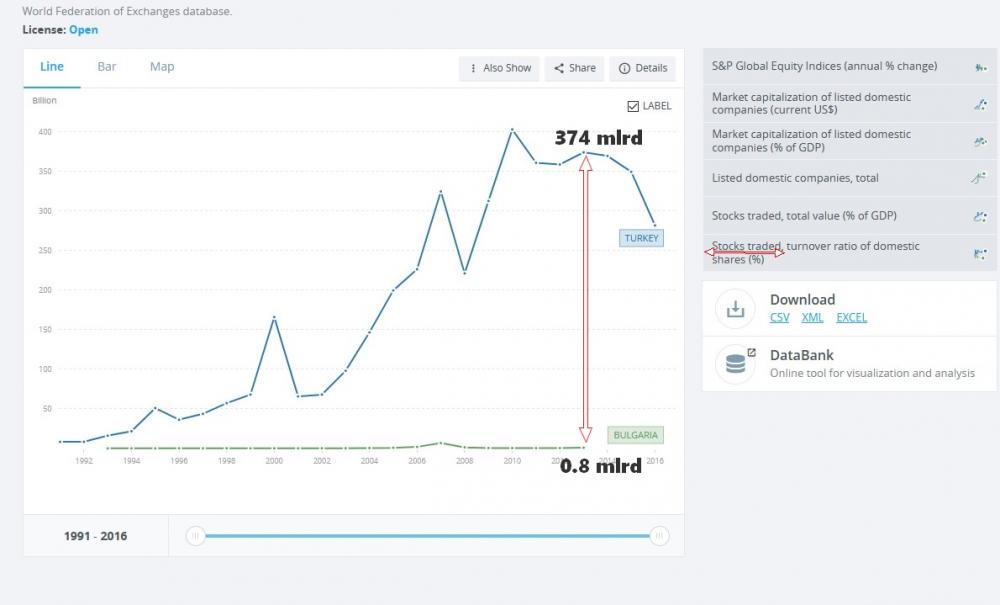Open the Also Show menu
The height and width of the screenshot is (605, 1000).
(499, 68)
